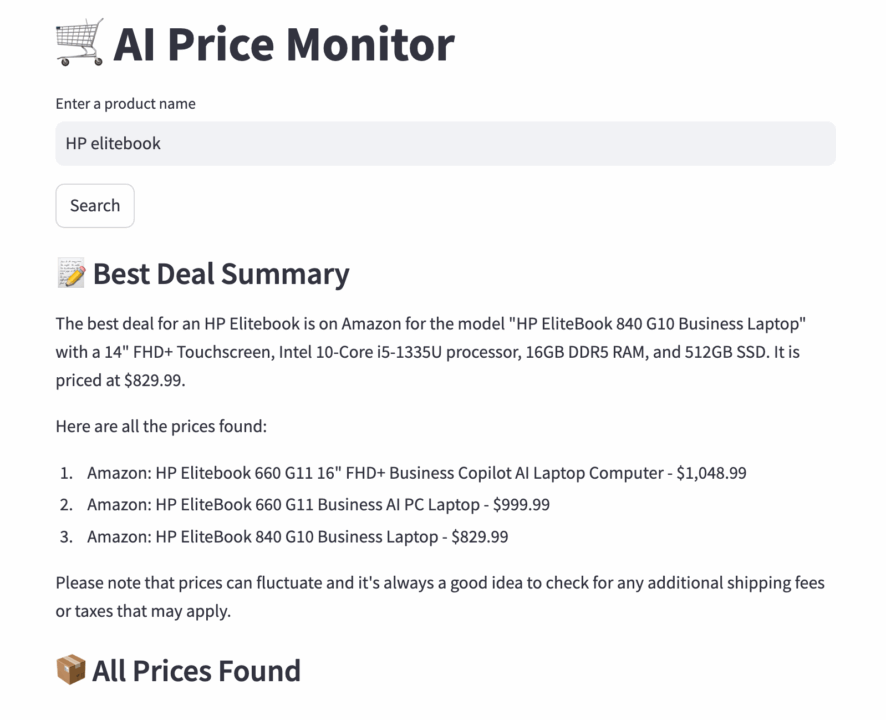This screenshot has width=886, height=720.
Task: Click the 'Enter a product name' label
Action: [125, 104]
